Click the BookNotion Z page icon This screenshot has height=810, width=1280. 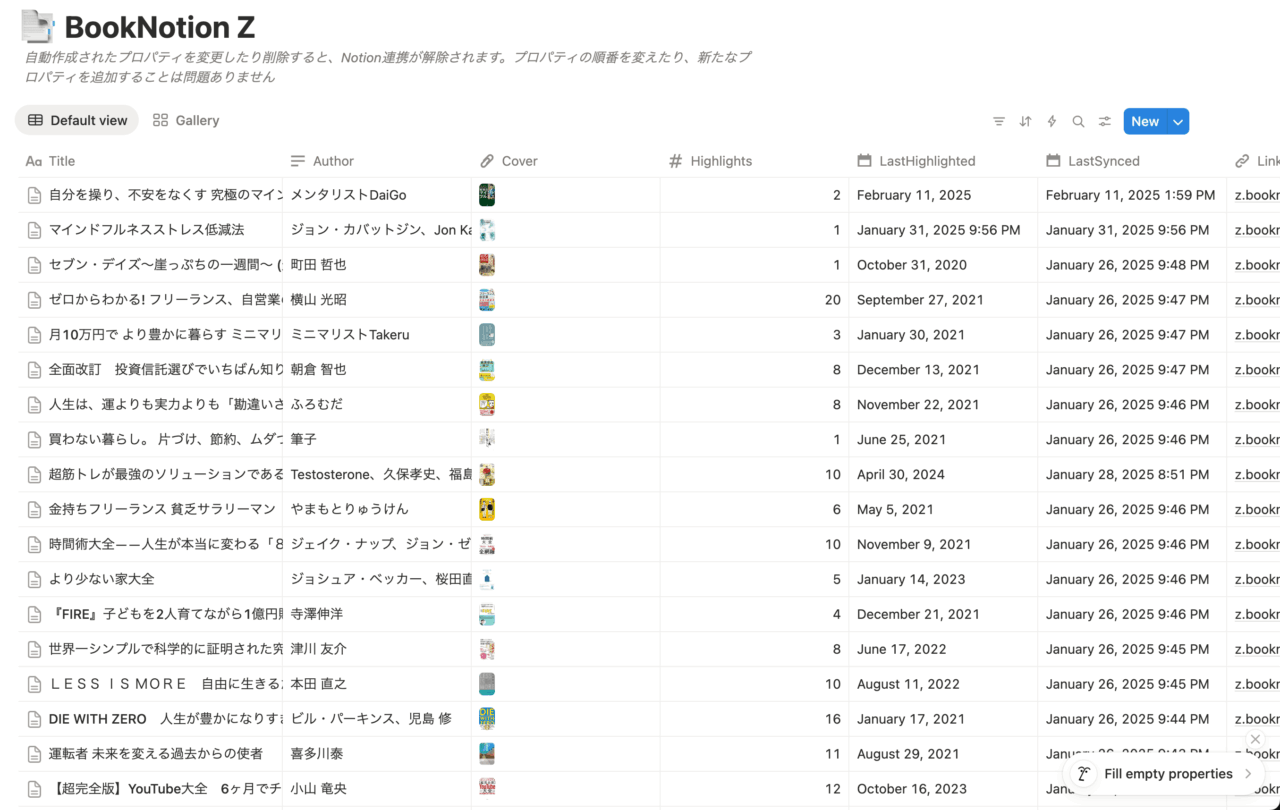[x=39, y=27]
